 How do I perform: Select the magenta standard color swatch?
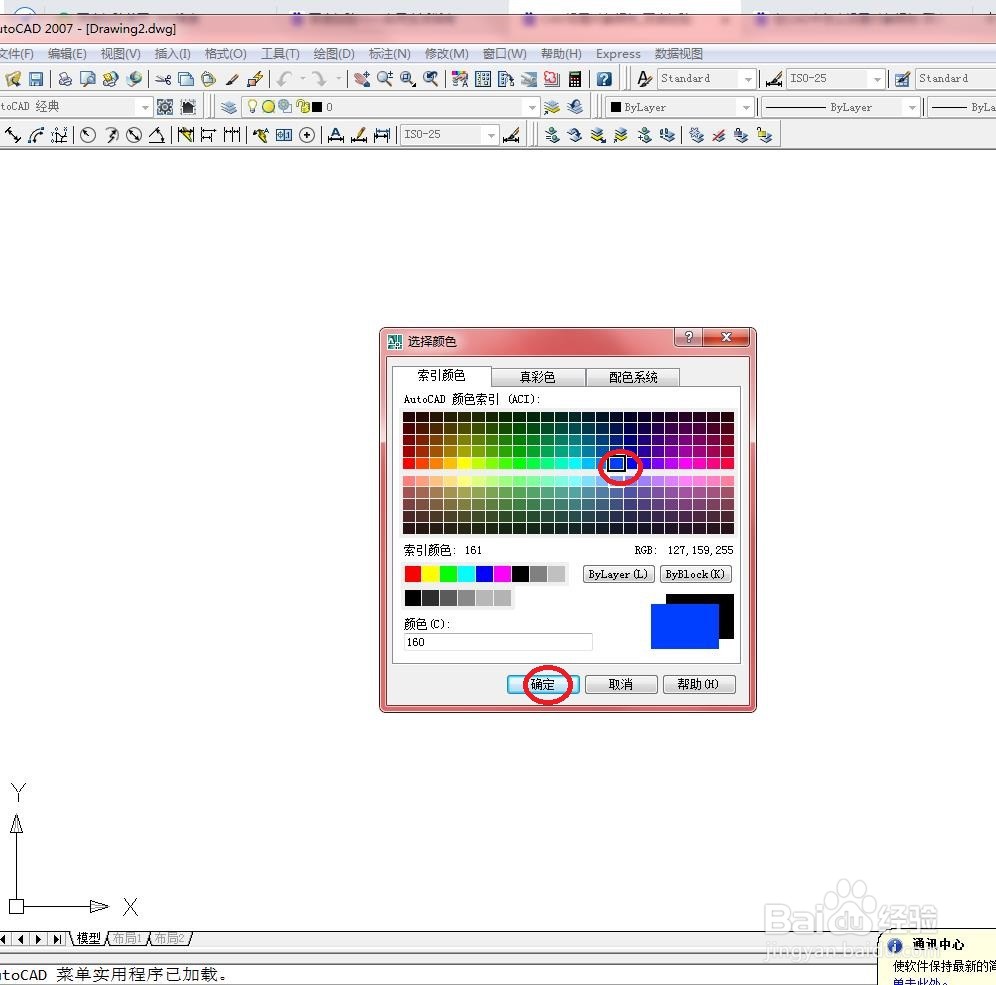tap(502, 574)
